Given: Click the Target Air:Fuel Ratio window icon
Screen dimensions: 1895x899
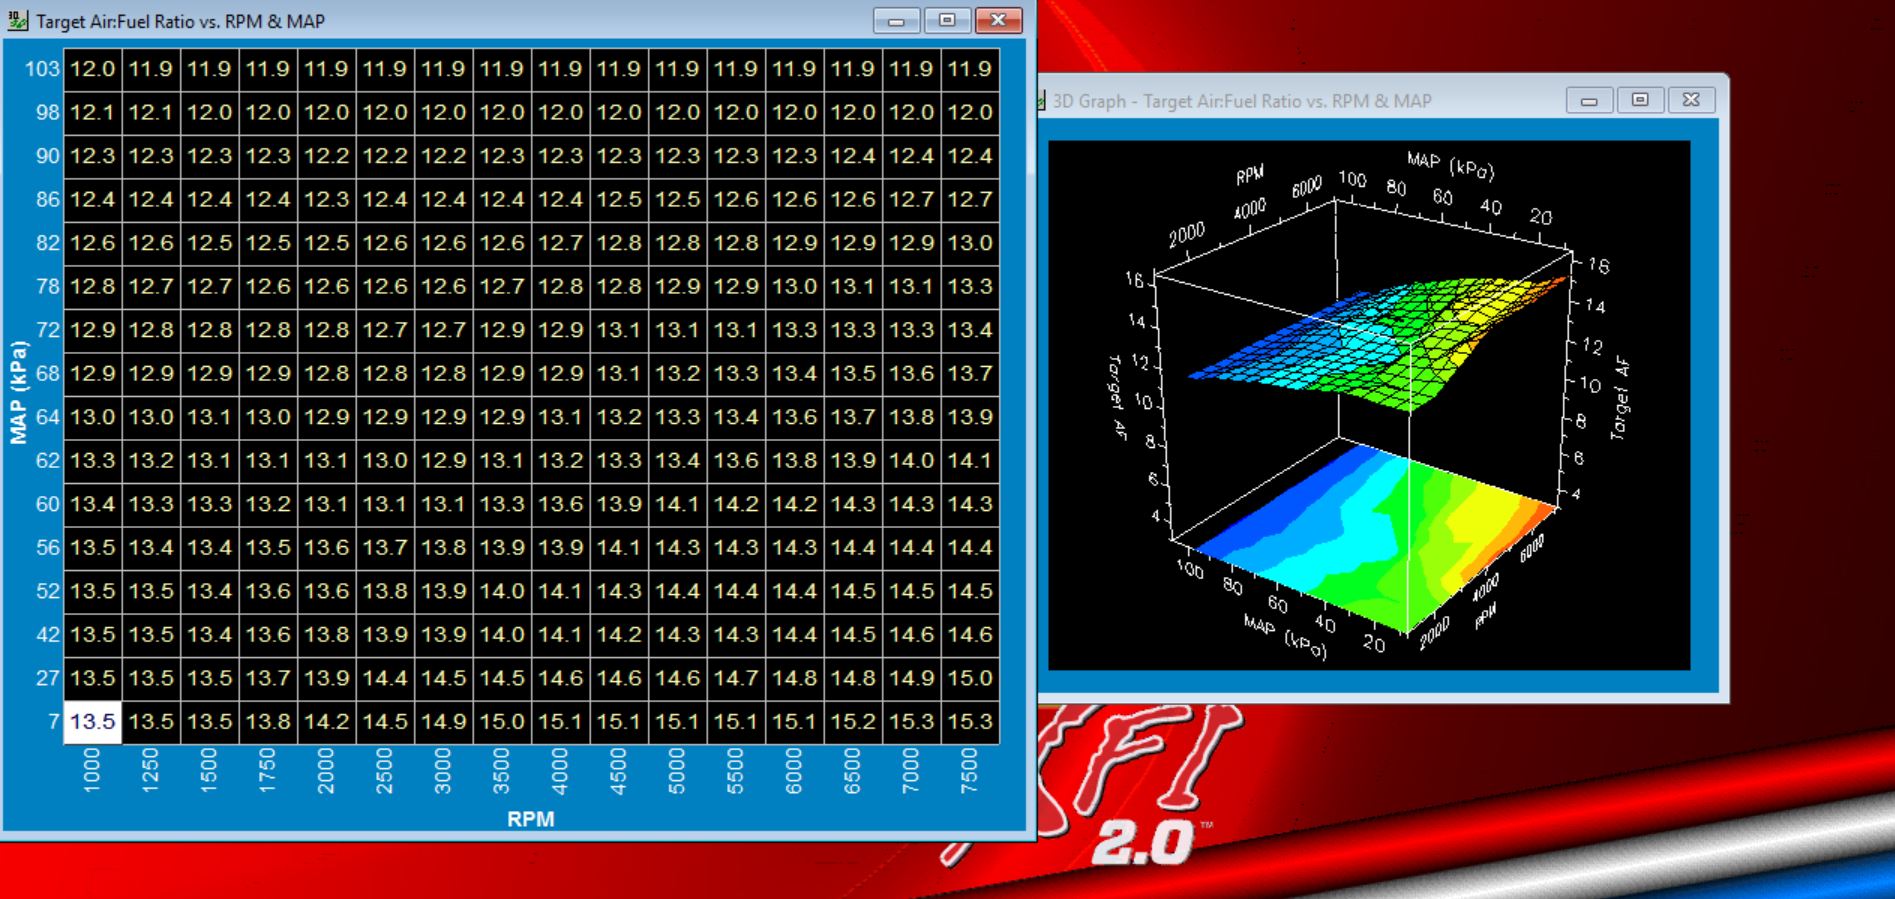Looking at the screenshot, I should (18, 21).
